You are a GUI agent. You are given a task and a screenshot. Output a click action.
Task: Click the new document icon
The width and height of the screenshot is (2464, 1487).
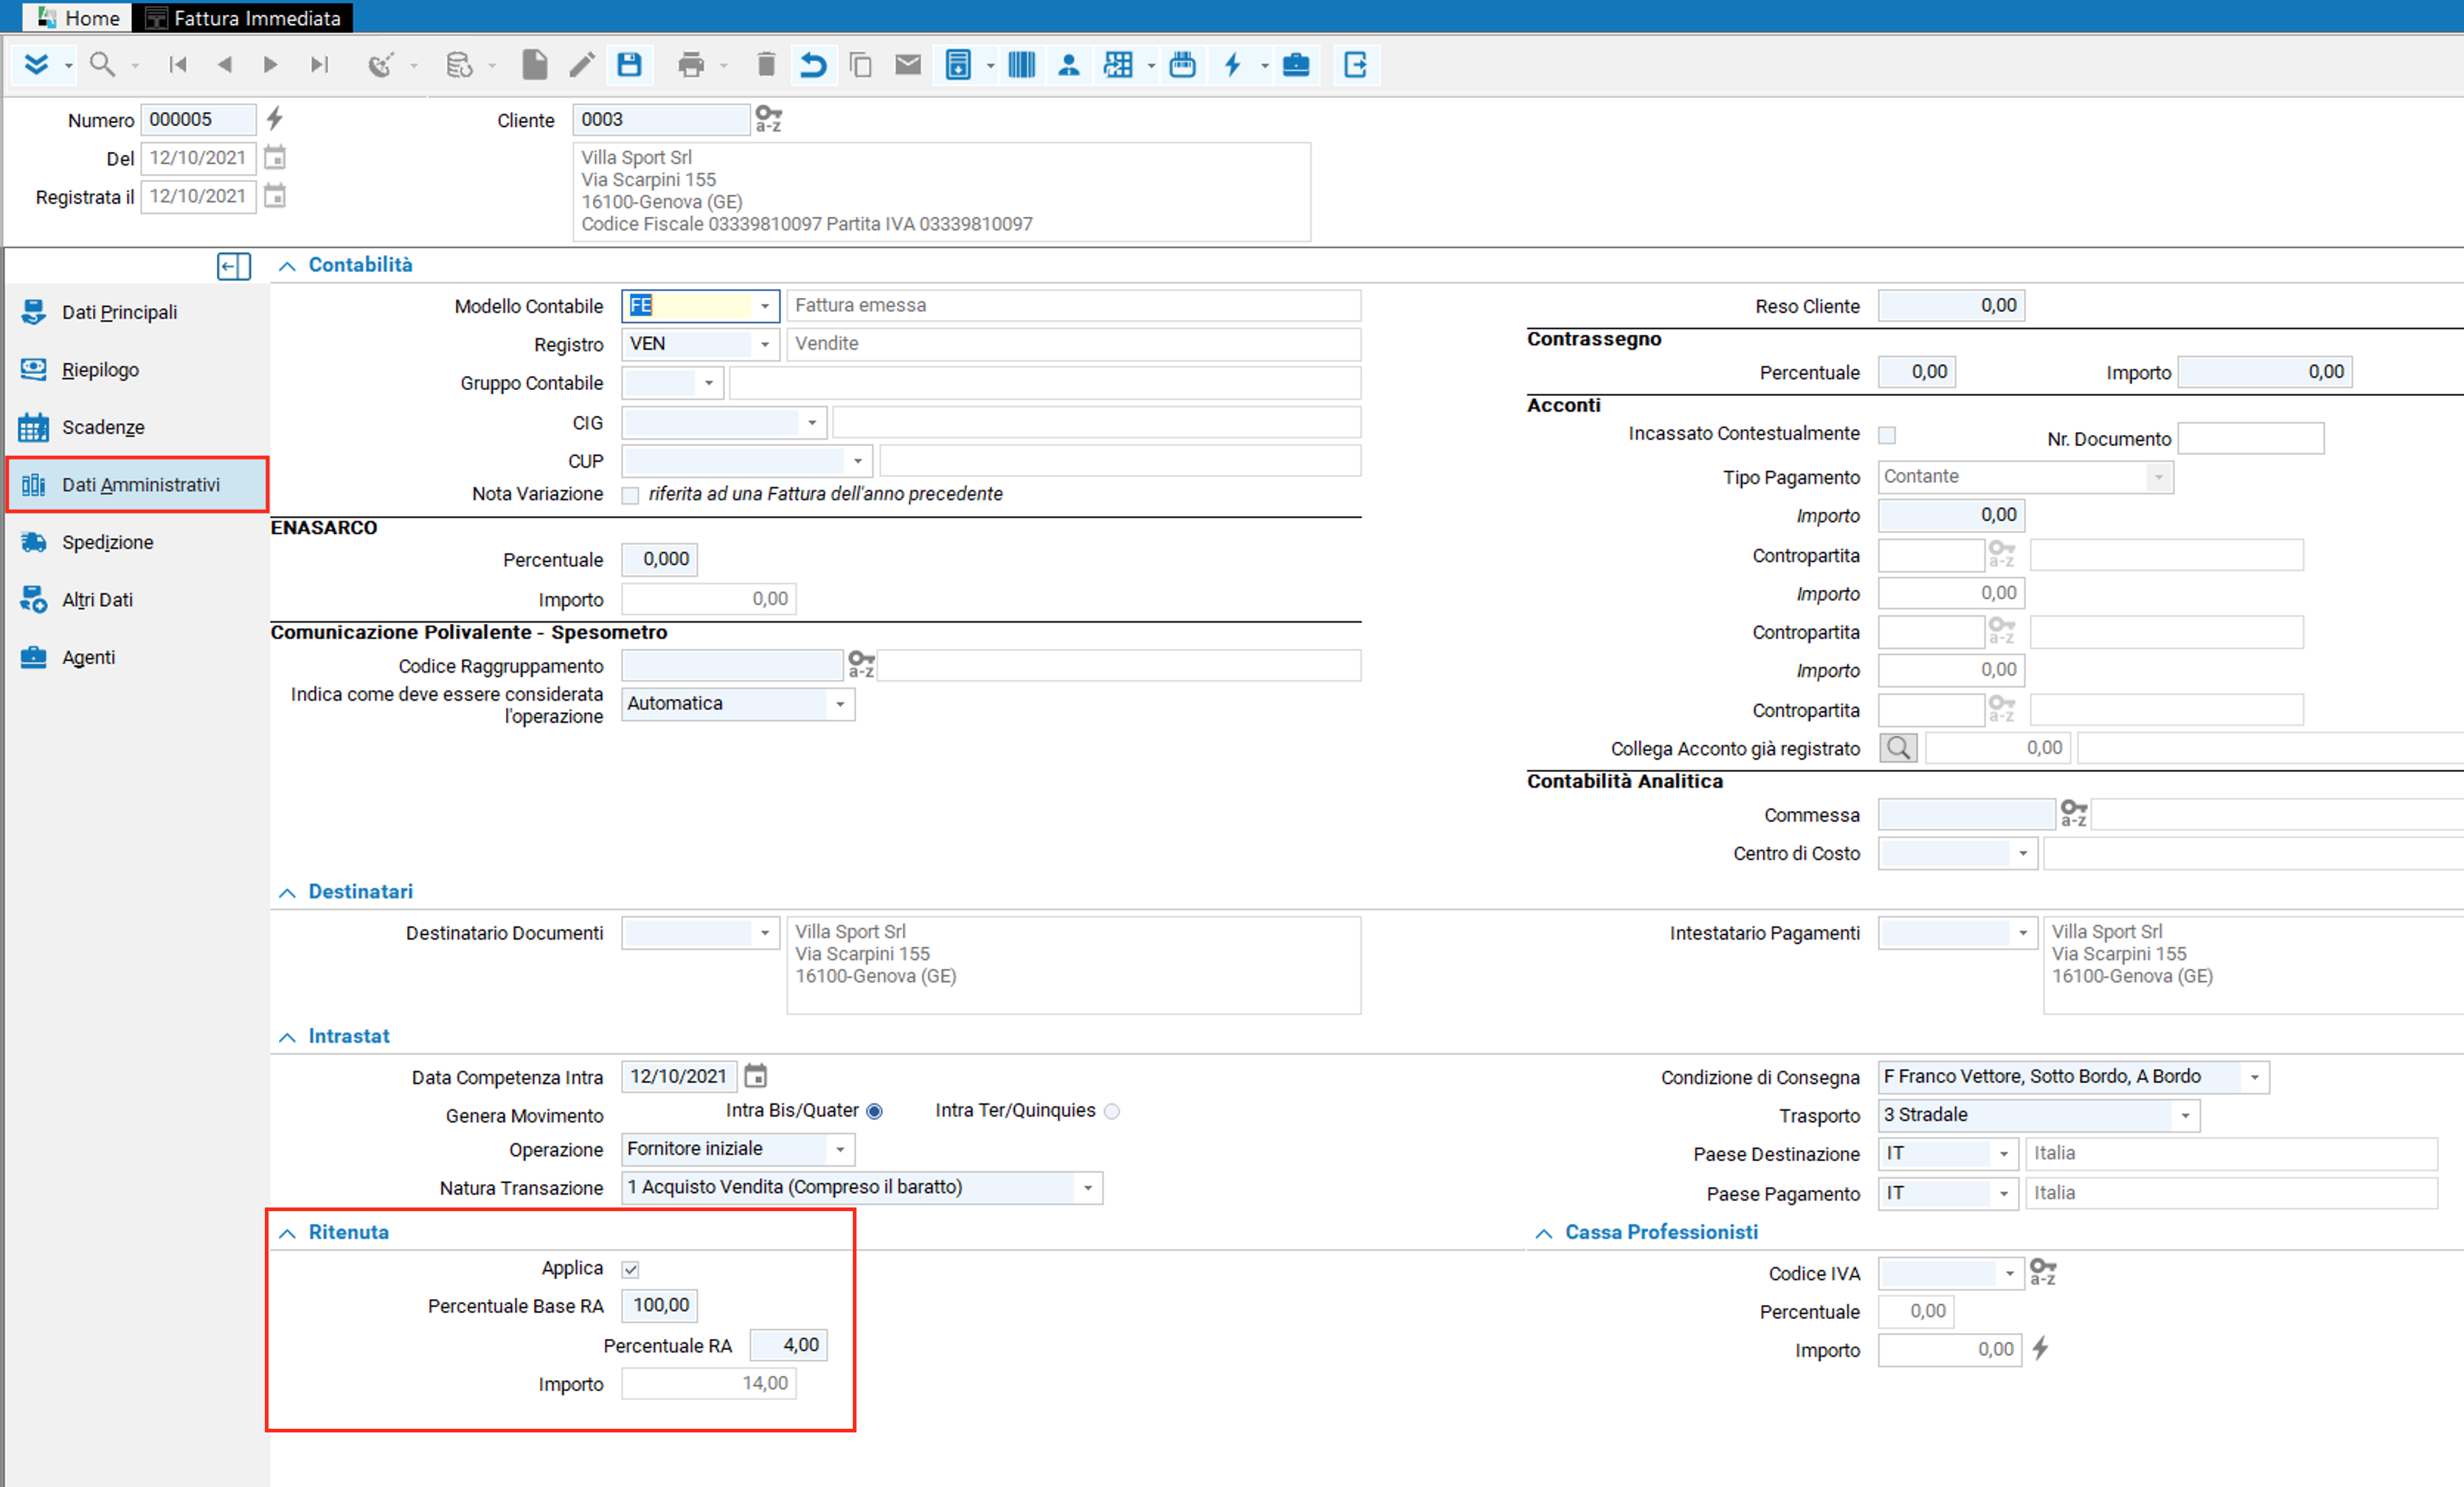click(x=535, y=65)
